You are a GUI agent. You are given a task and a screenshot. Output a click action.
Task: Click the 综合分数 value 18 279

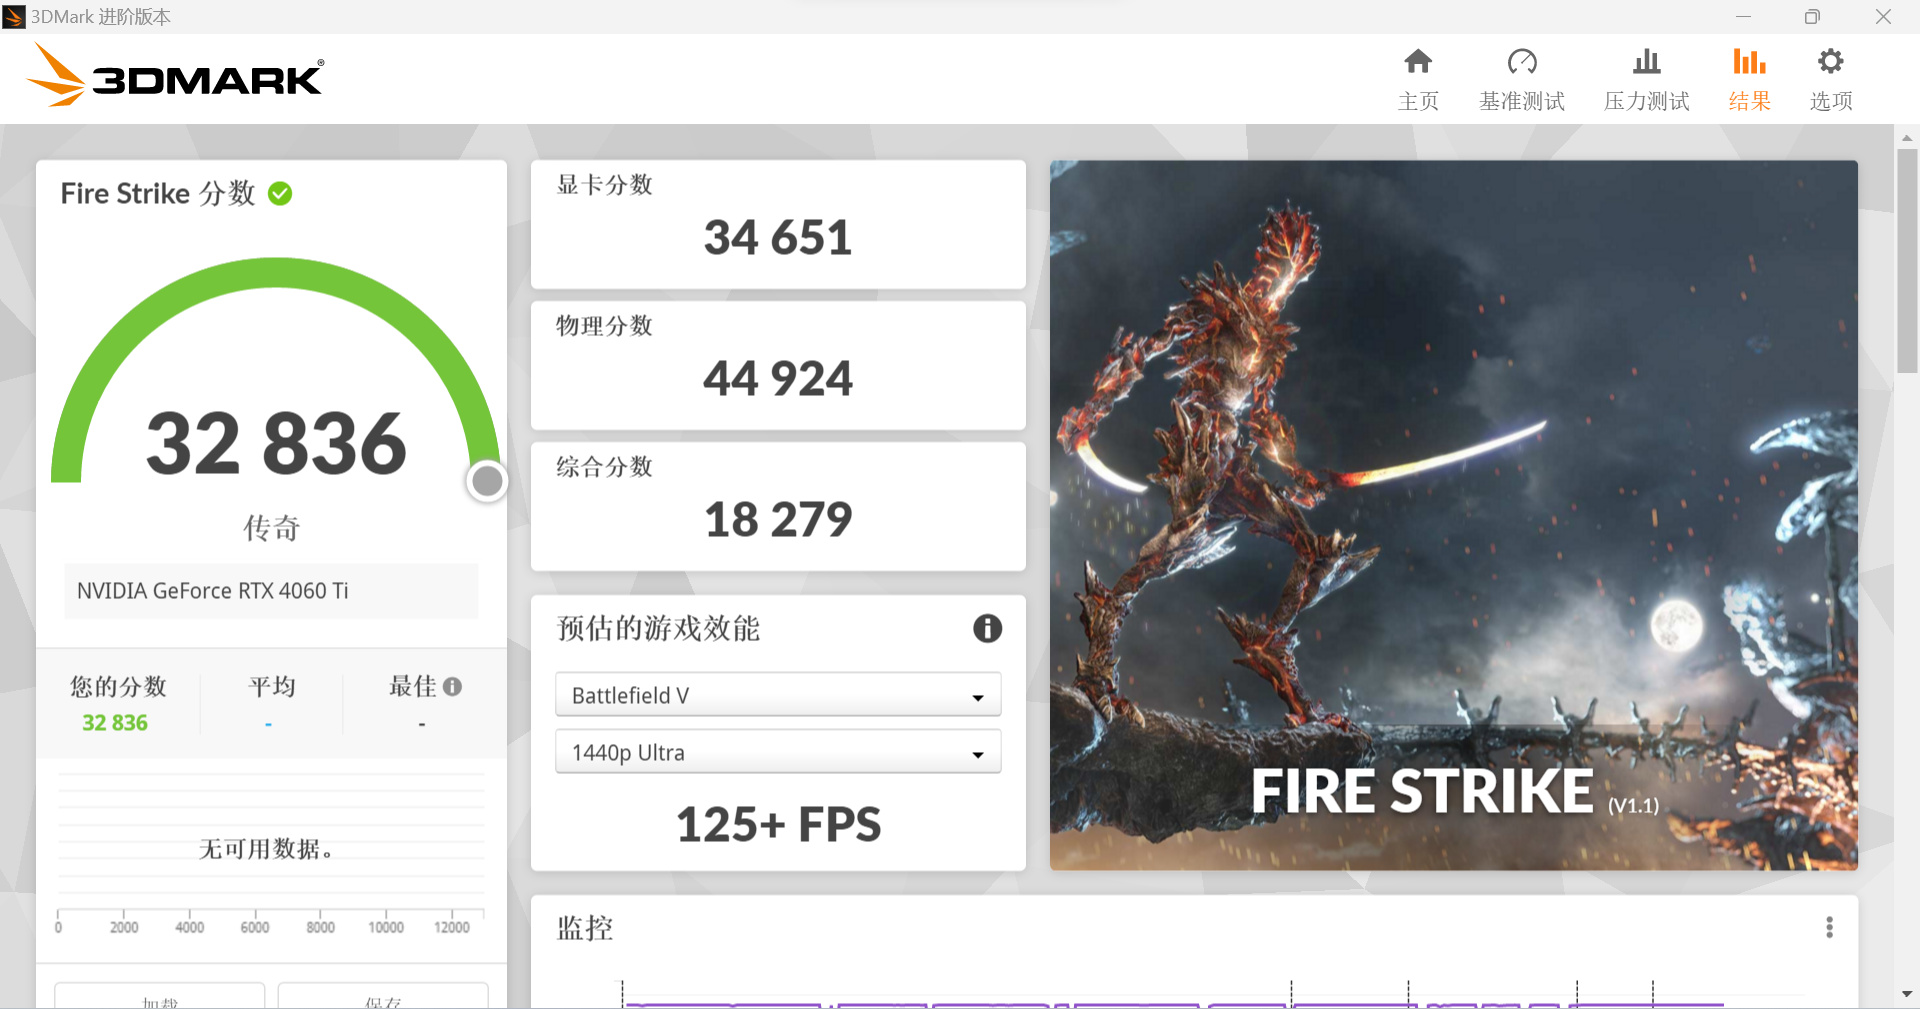click(x=778, y=520)
